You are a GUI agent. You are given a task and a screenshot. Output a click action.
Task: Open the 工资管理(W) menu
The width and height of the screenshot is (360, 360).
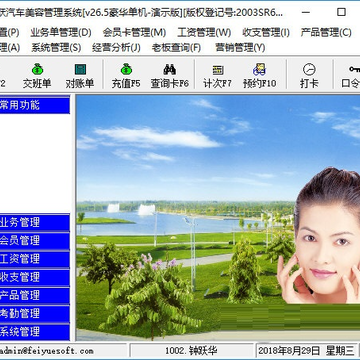pos(204,33)
